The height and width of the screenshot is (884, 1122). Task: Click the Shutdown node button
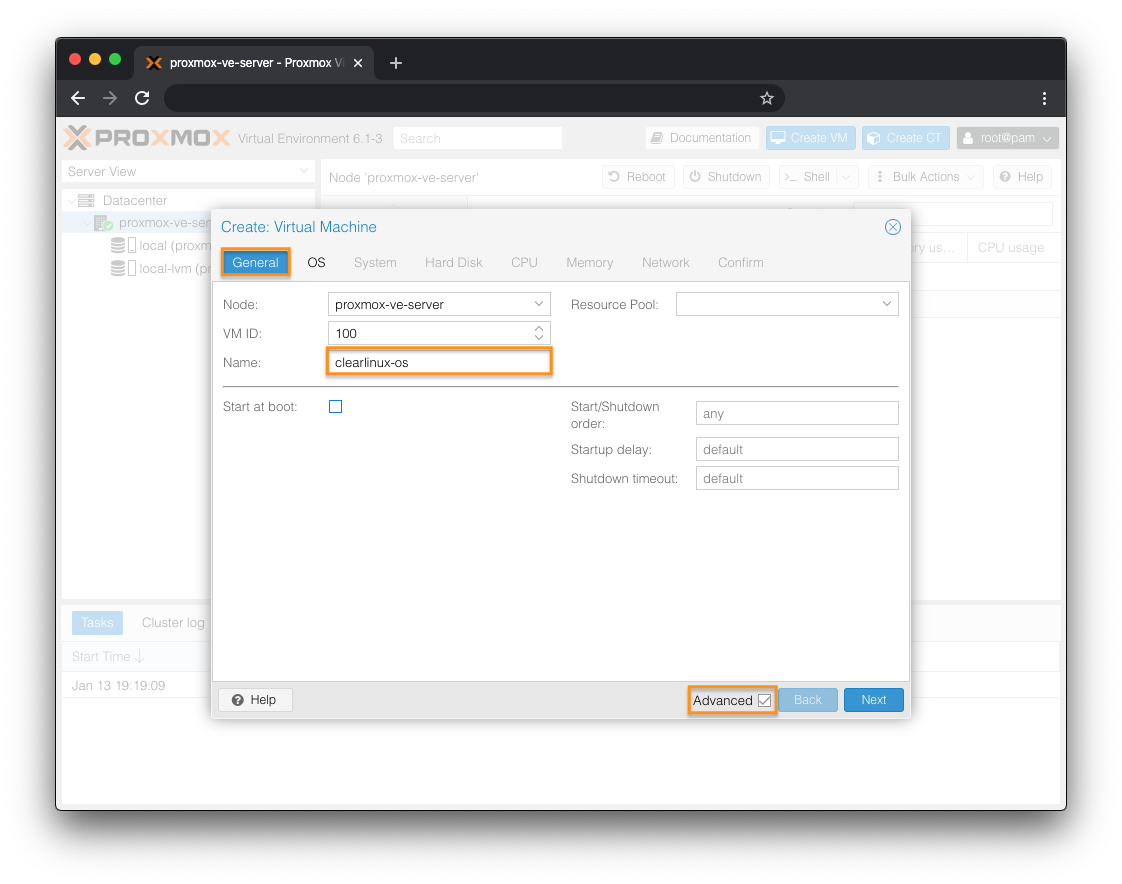(x=726, y=177)
